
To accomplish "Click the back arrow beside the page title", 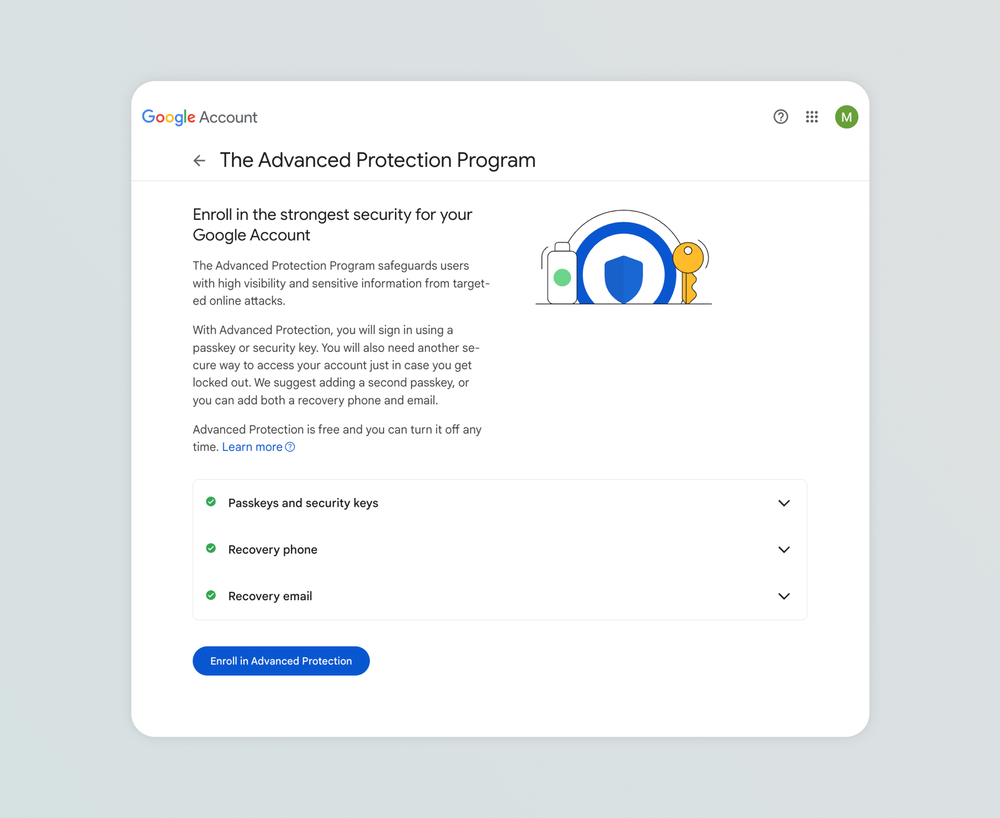I will [199, 161].
